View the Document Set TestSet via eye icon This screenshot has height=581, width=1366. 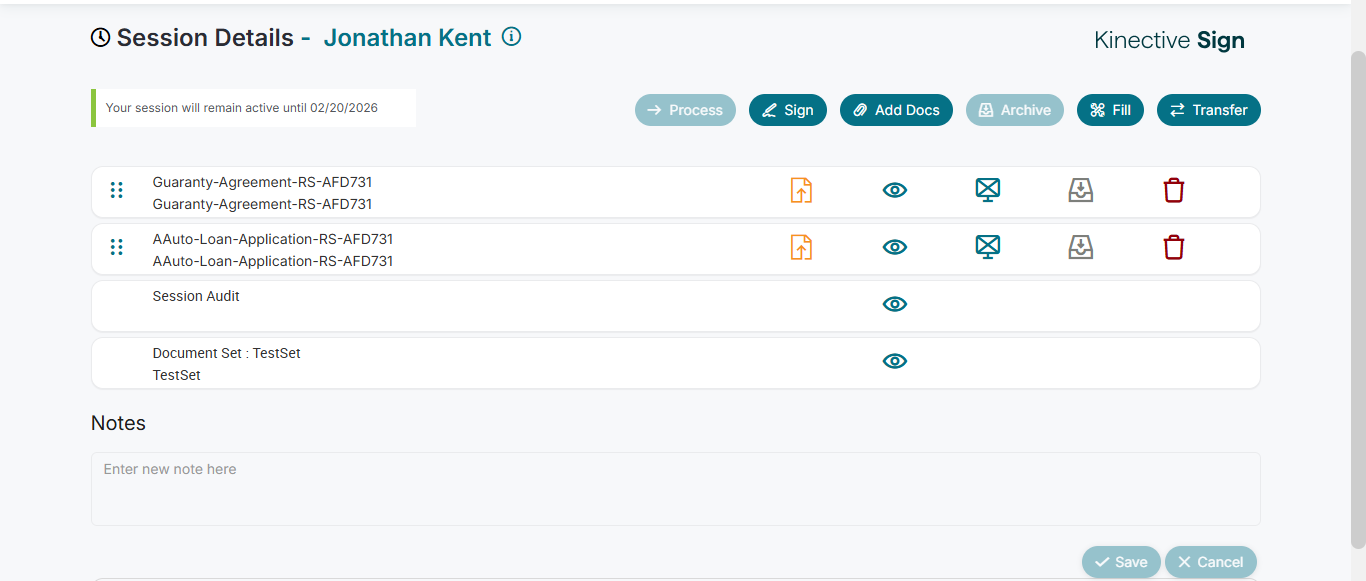(895, 361)
